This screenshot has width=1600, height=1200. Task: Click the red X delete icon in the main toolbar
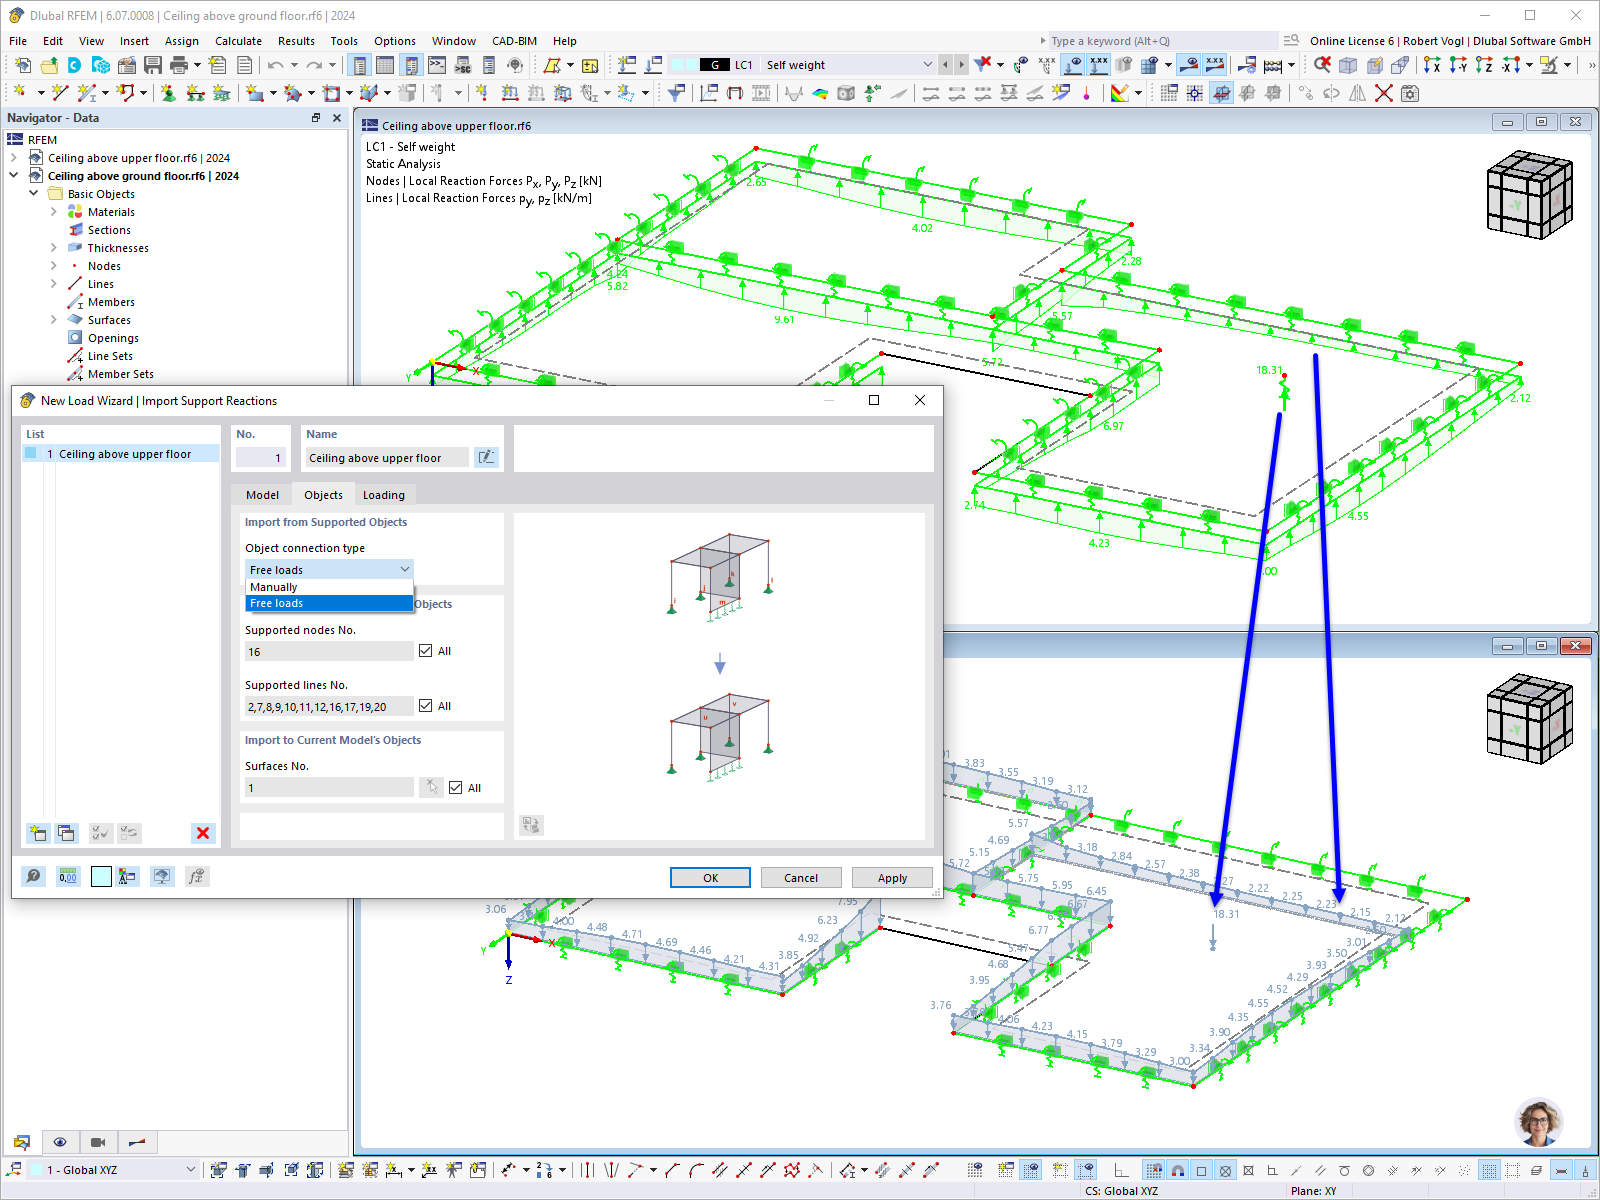[1384, 93]
